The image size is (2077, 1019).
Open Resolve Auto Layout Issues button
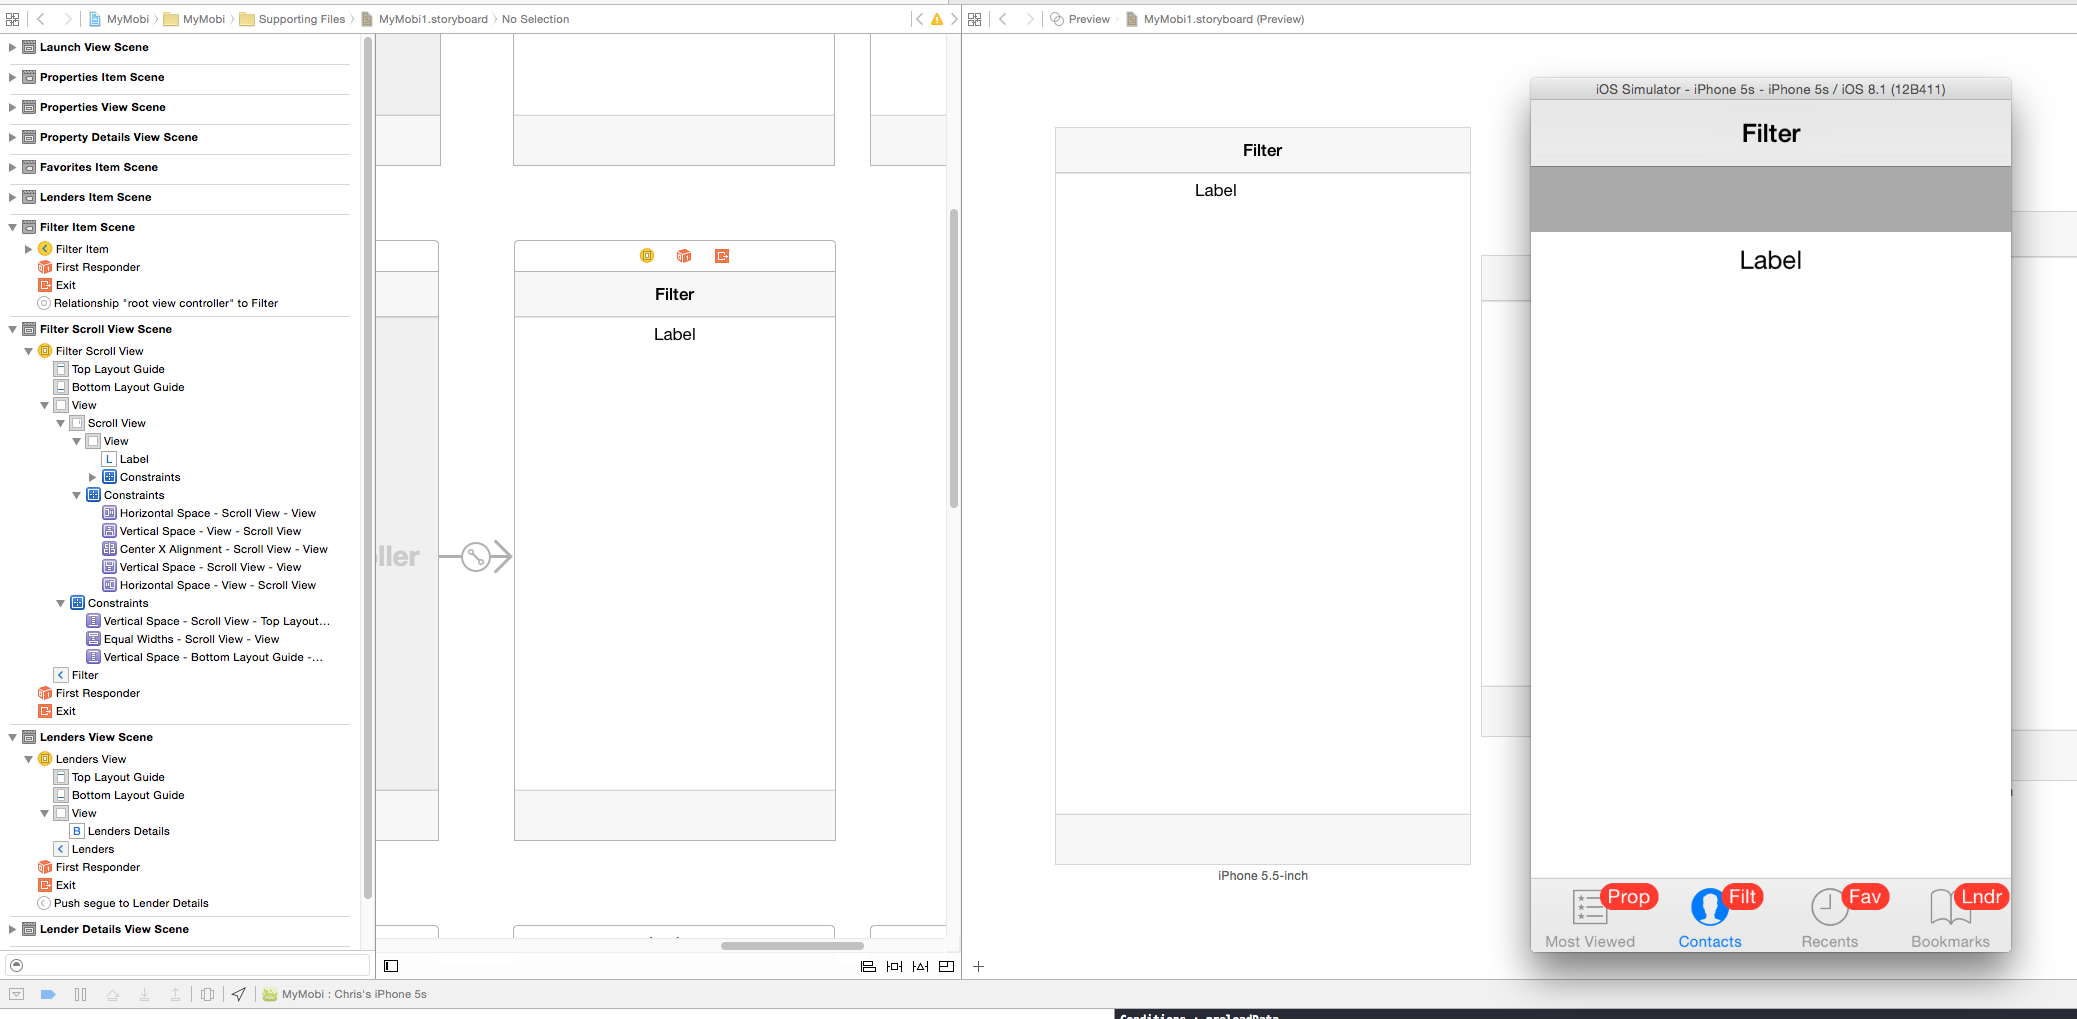click(920, 966)
